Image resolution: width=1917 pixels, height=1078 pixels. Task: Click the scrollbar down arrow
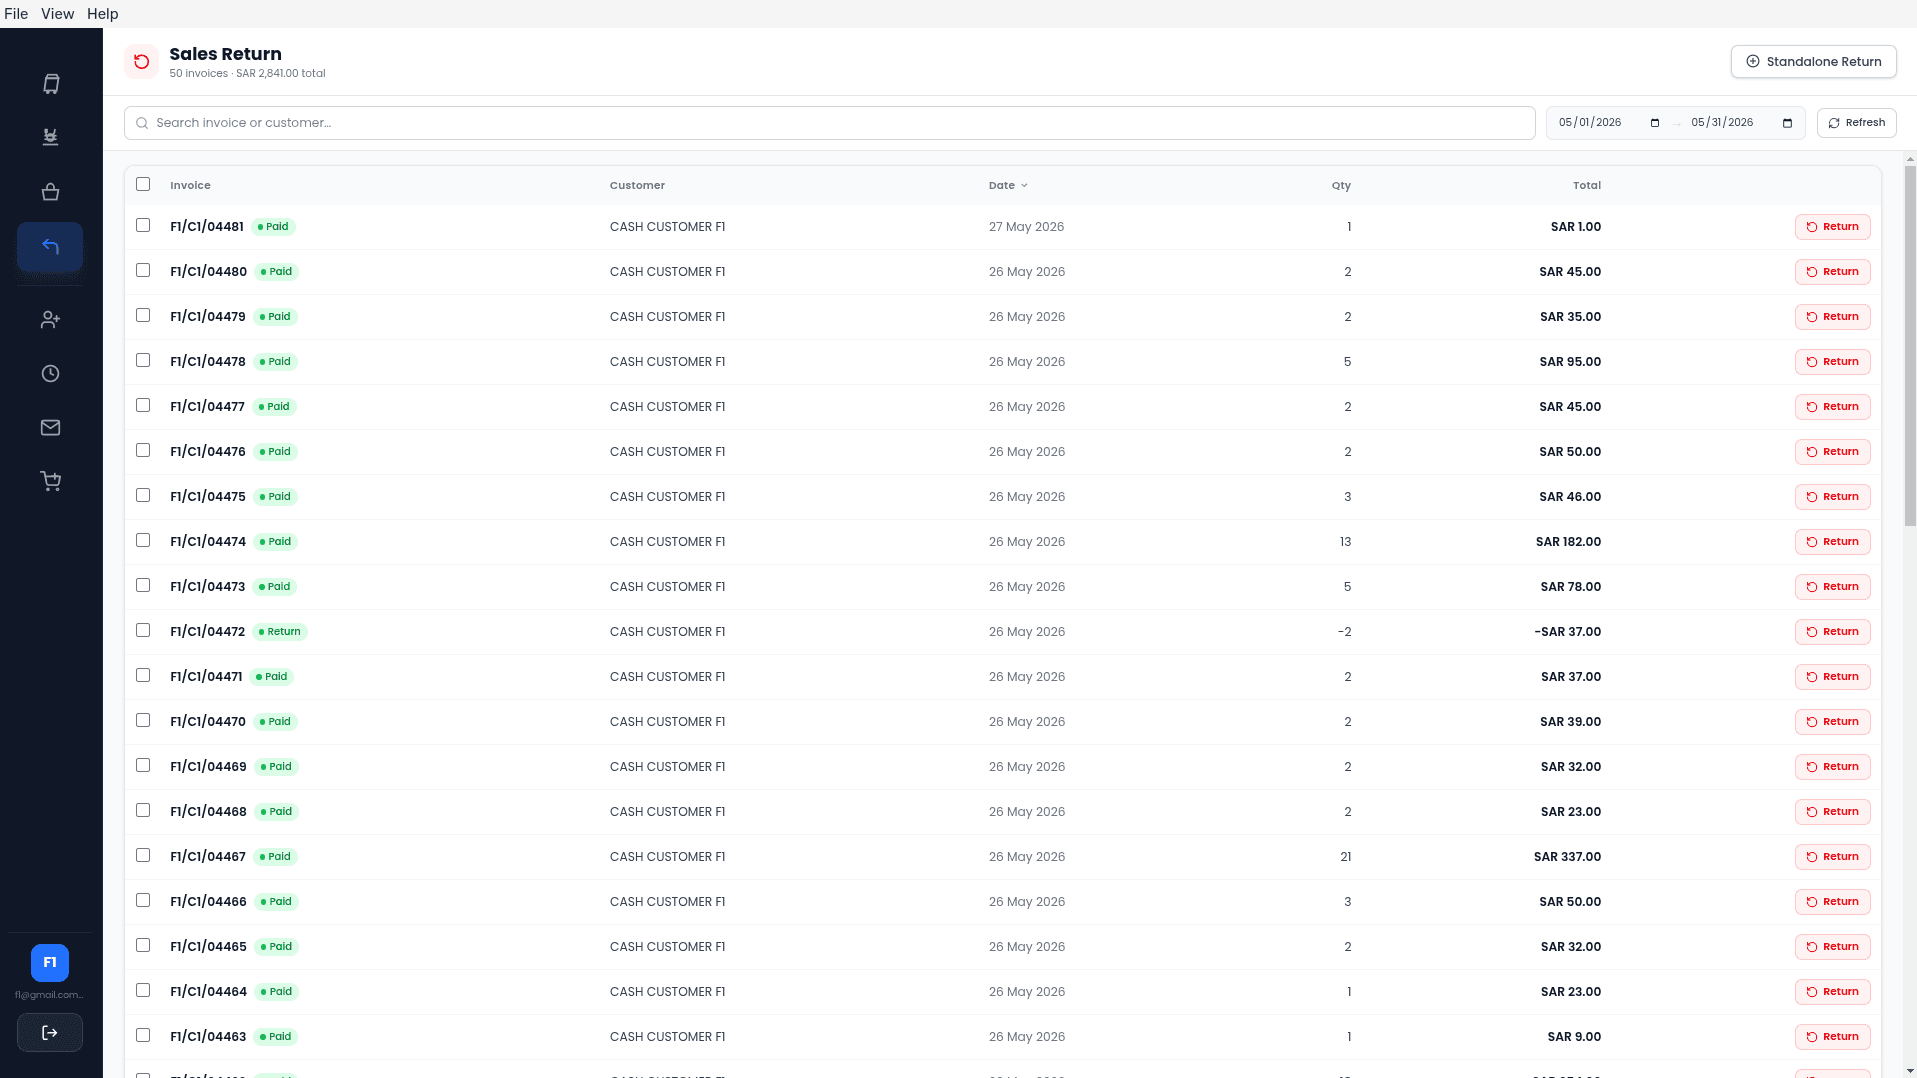pyautogui.click(x=1910, y=1071)
